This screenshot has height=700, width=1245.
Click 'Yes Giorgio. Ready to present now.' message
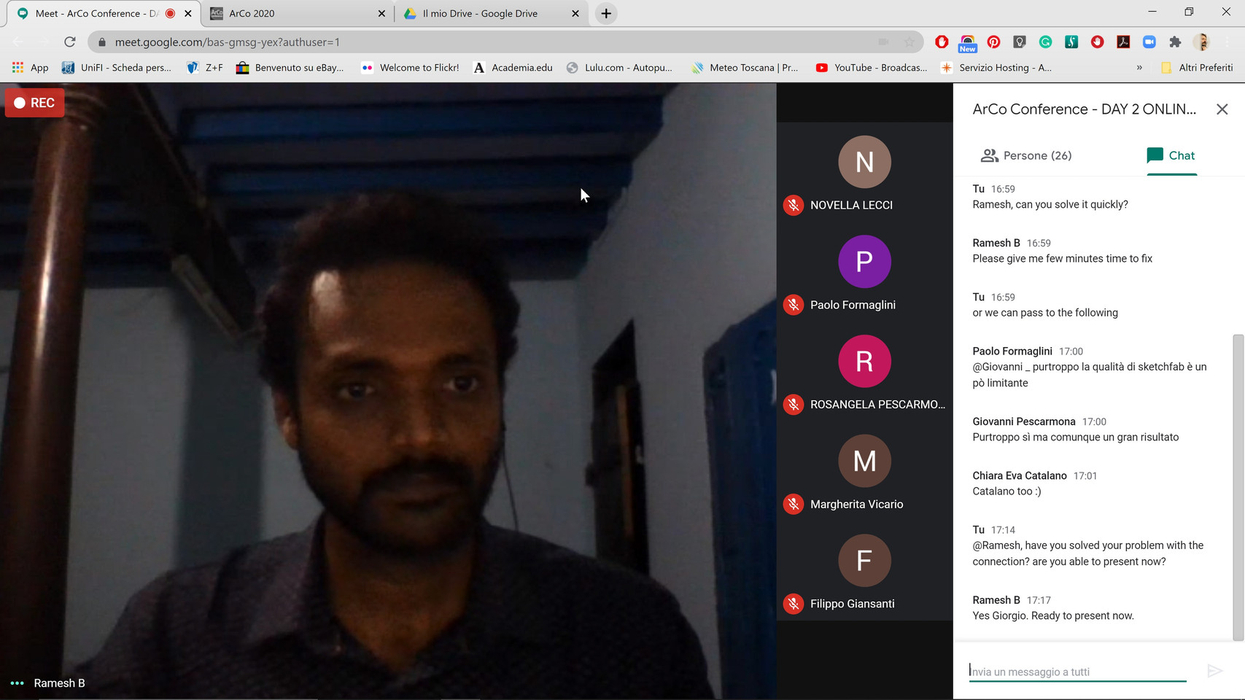[x=1053, y=616]
